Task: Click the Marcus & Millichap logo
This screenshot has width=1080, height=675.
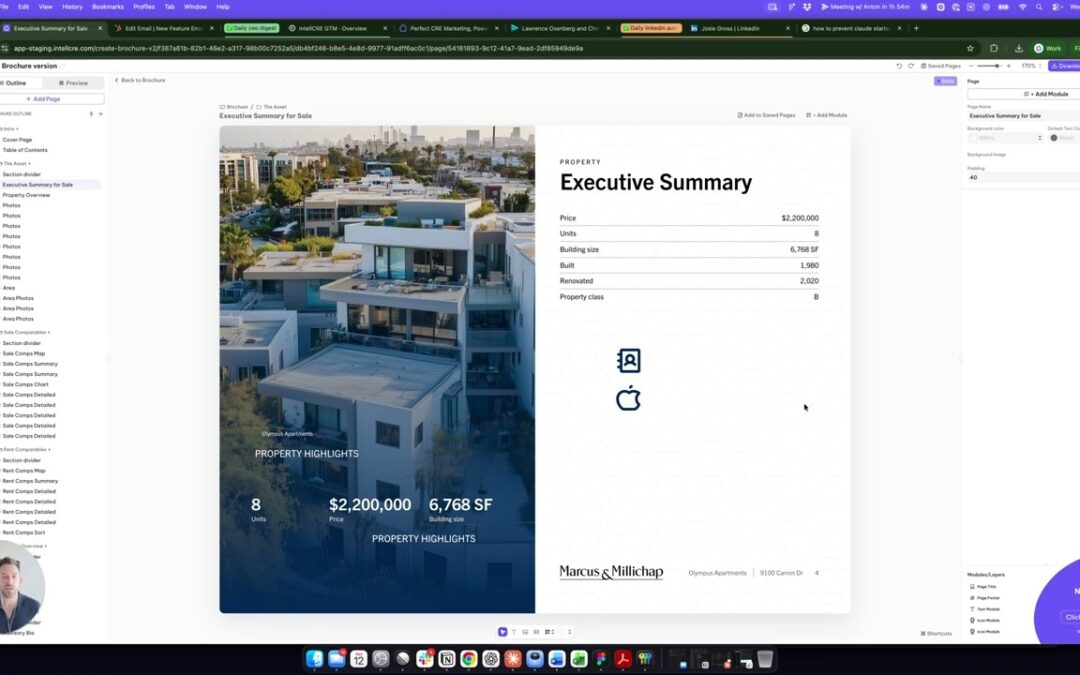Action: [x=611, y=572]
